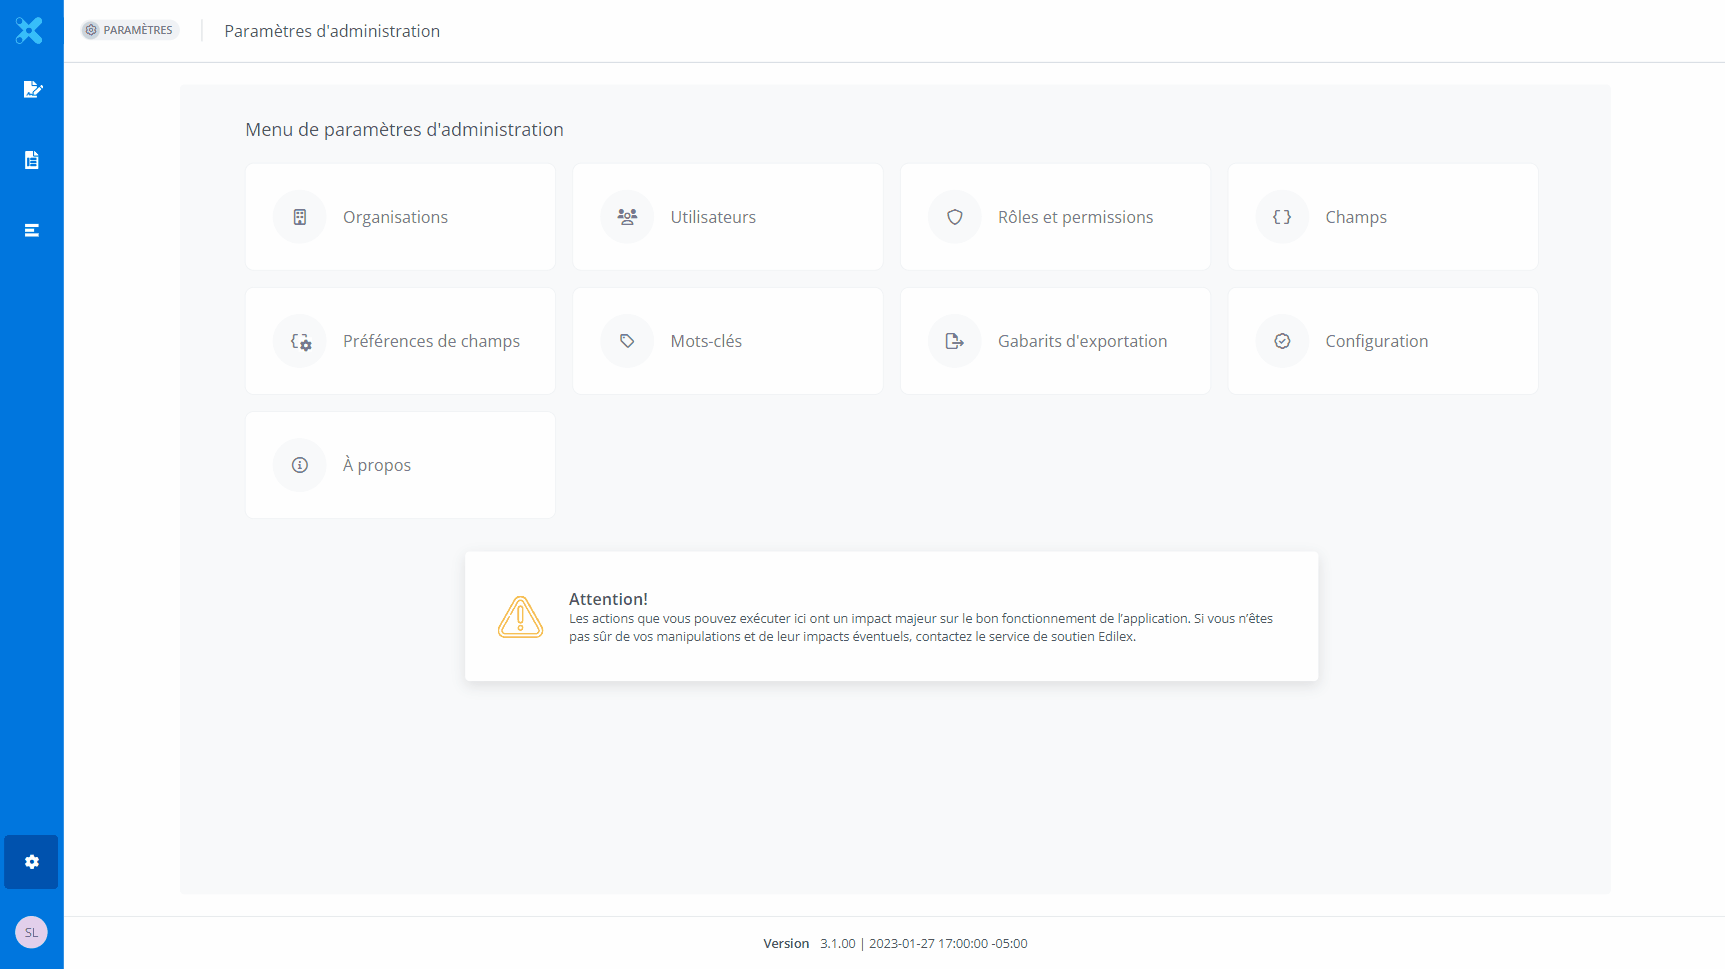Click the Mots-clés tag icon
1725x969 pixels.
point(627,341)
